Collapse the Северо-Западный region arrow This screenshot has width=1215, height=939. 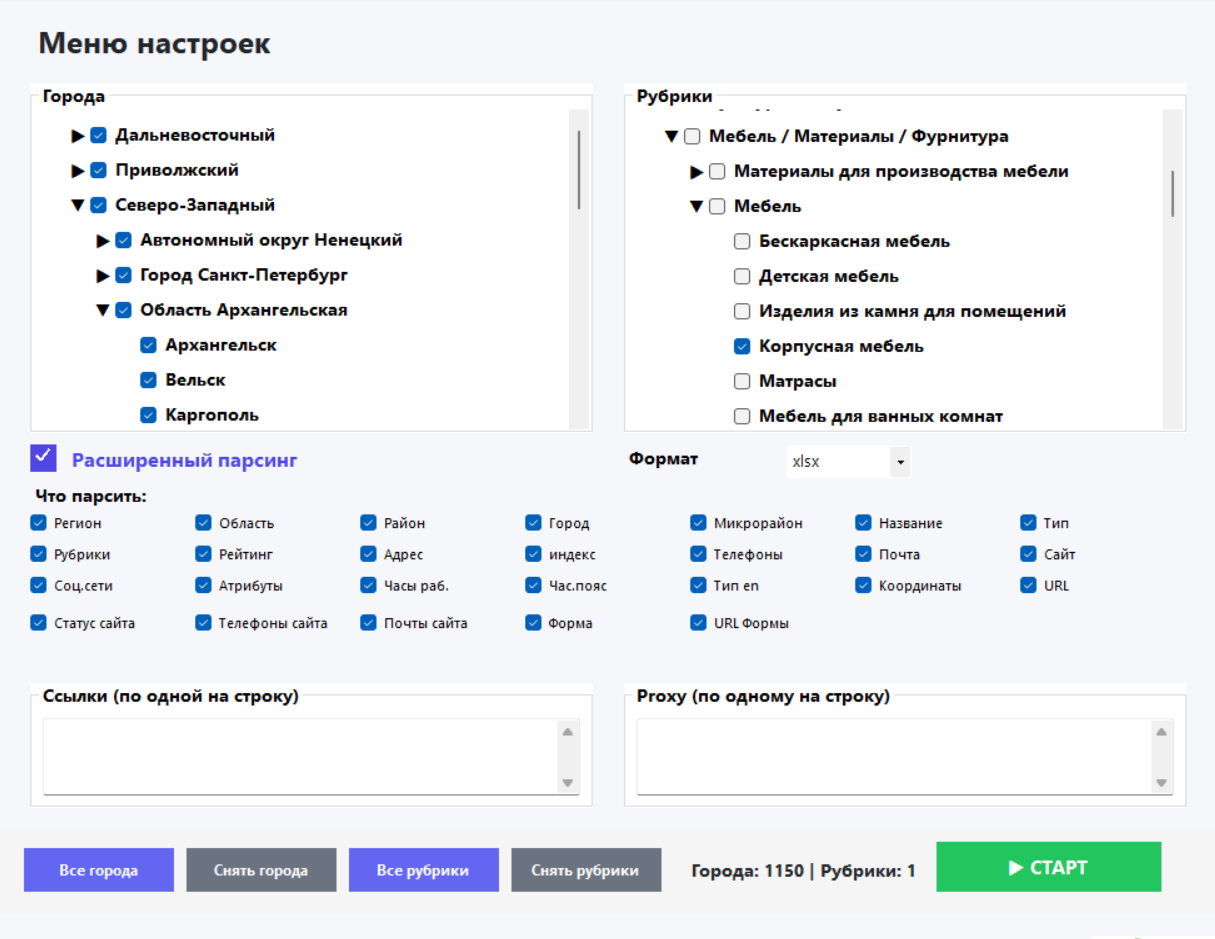point(78,206)
